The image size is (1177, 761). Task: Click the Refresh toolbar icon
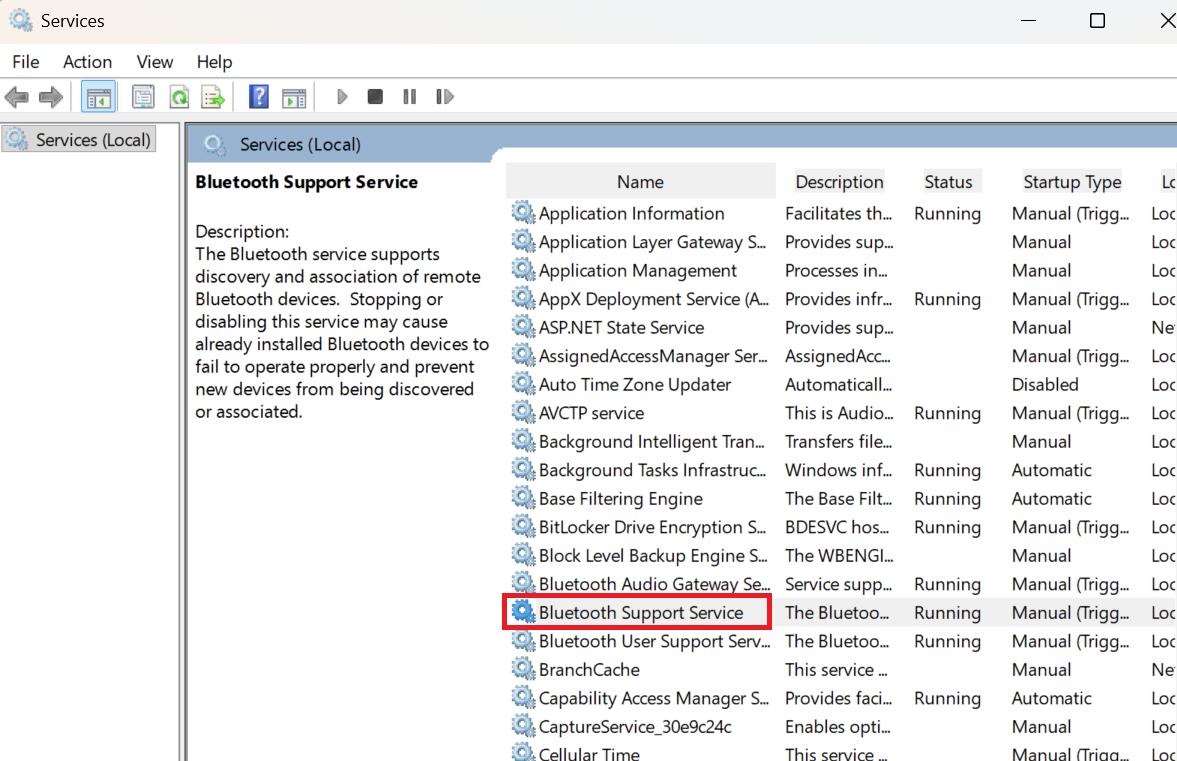pos(179,97)
